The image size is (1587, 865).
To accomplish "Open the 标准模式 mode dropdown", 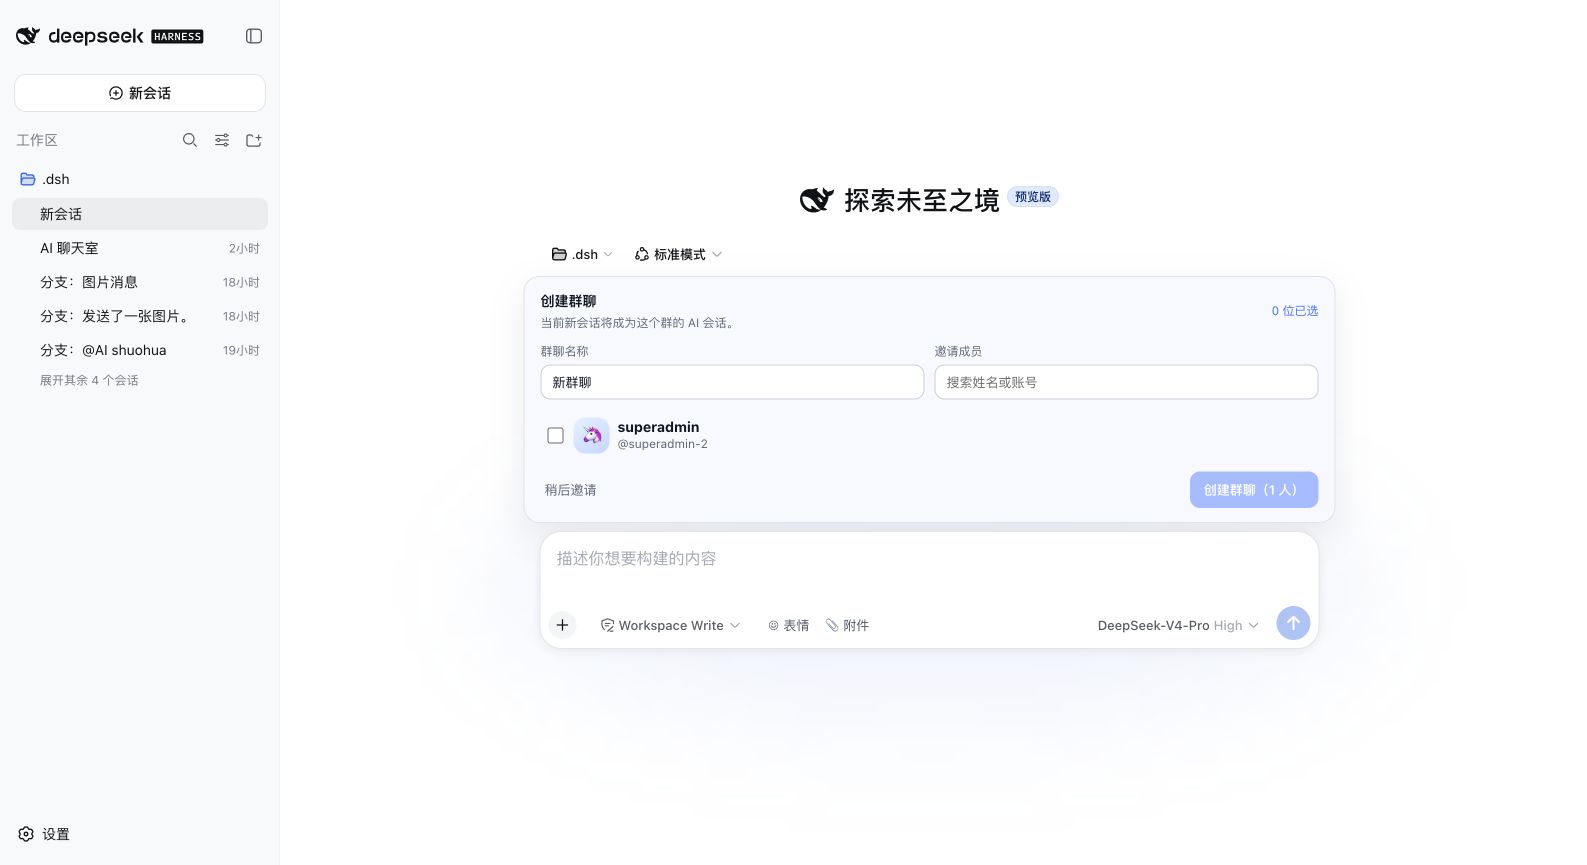I will click(x=678, y=254).
